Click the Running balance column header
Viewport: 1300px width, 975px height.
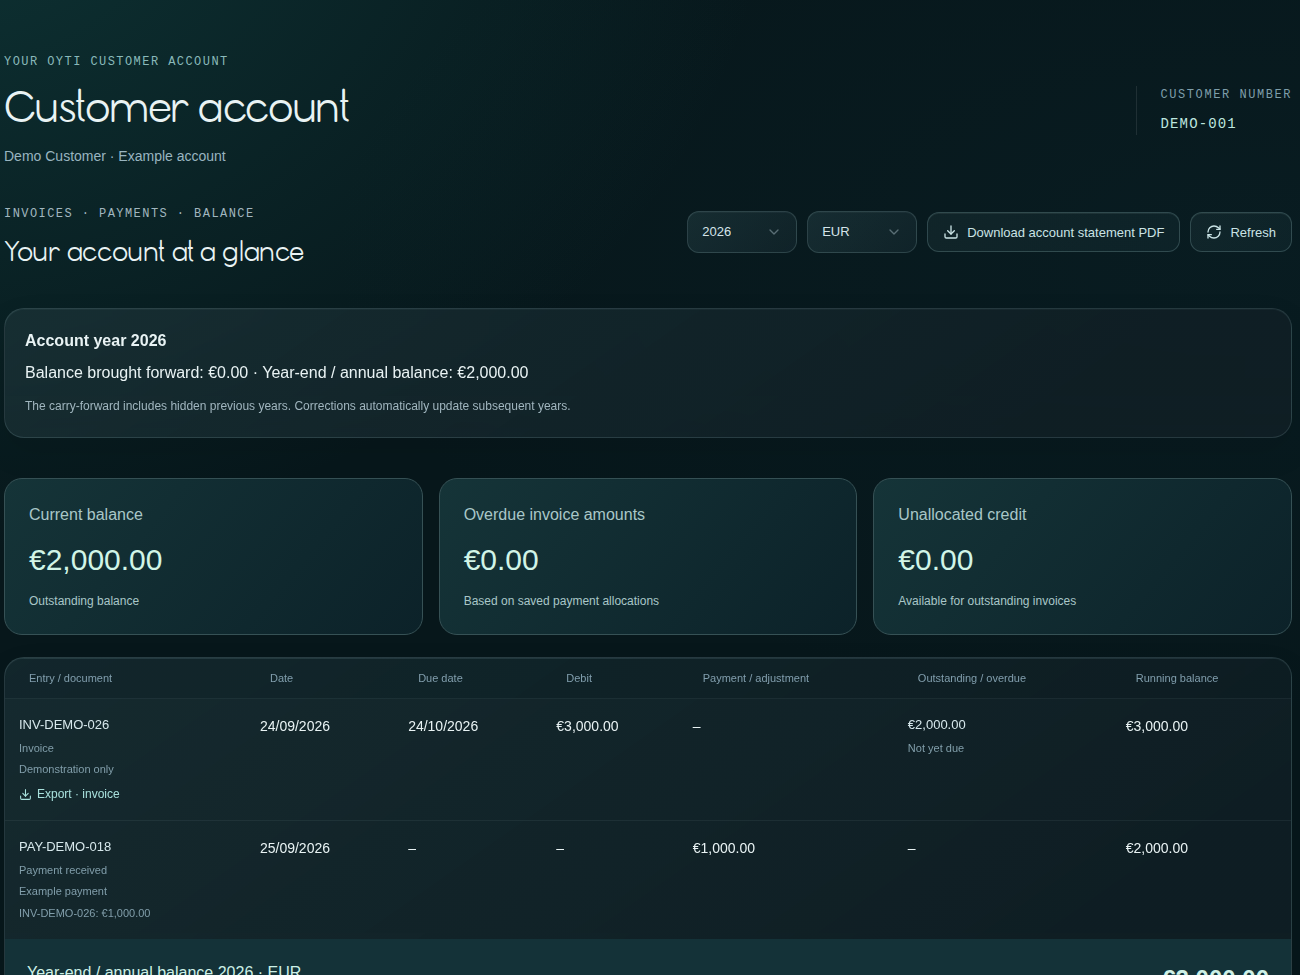click(x=1177, y=678)
